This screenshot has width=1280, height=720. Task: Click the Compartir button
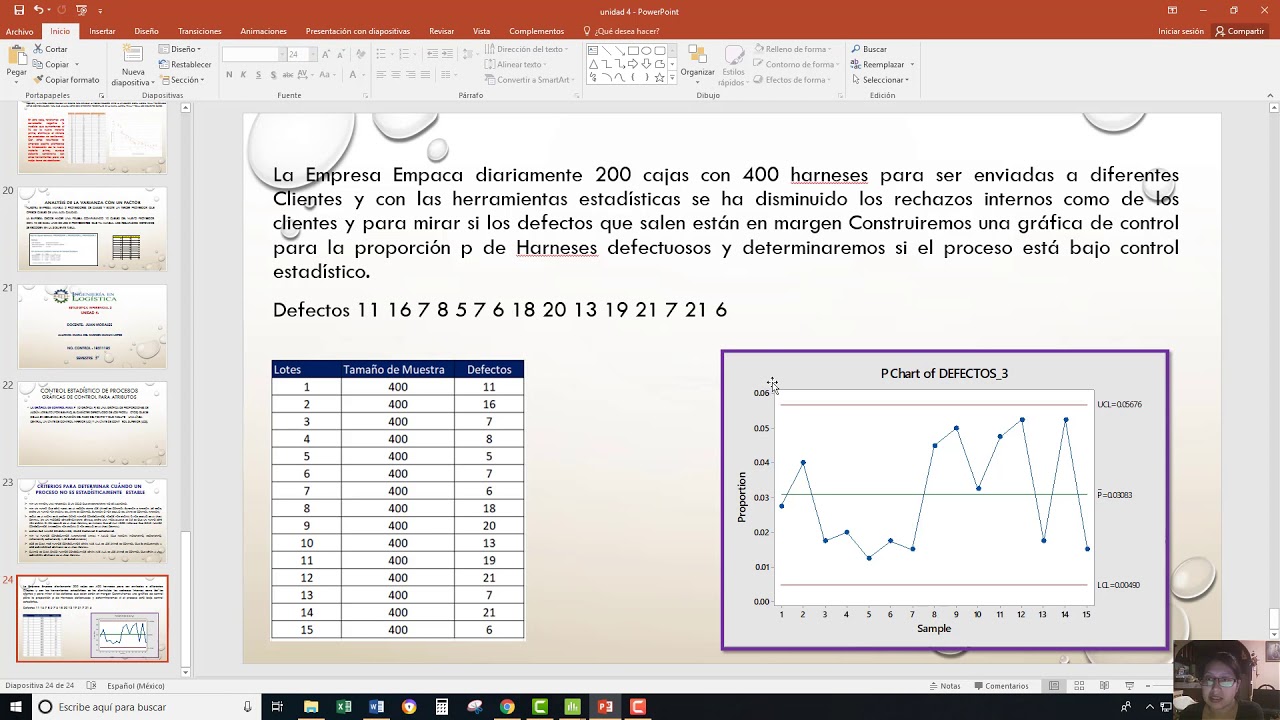pyautogui.click(x=1240, y=31)
